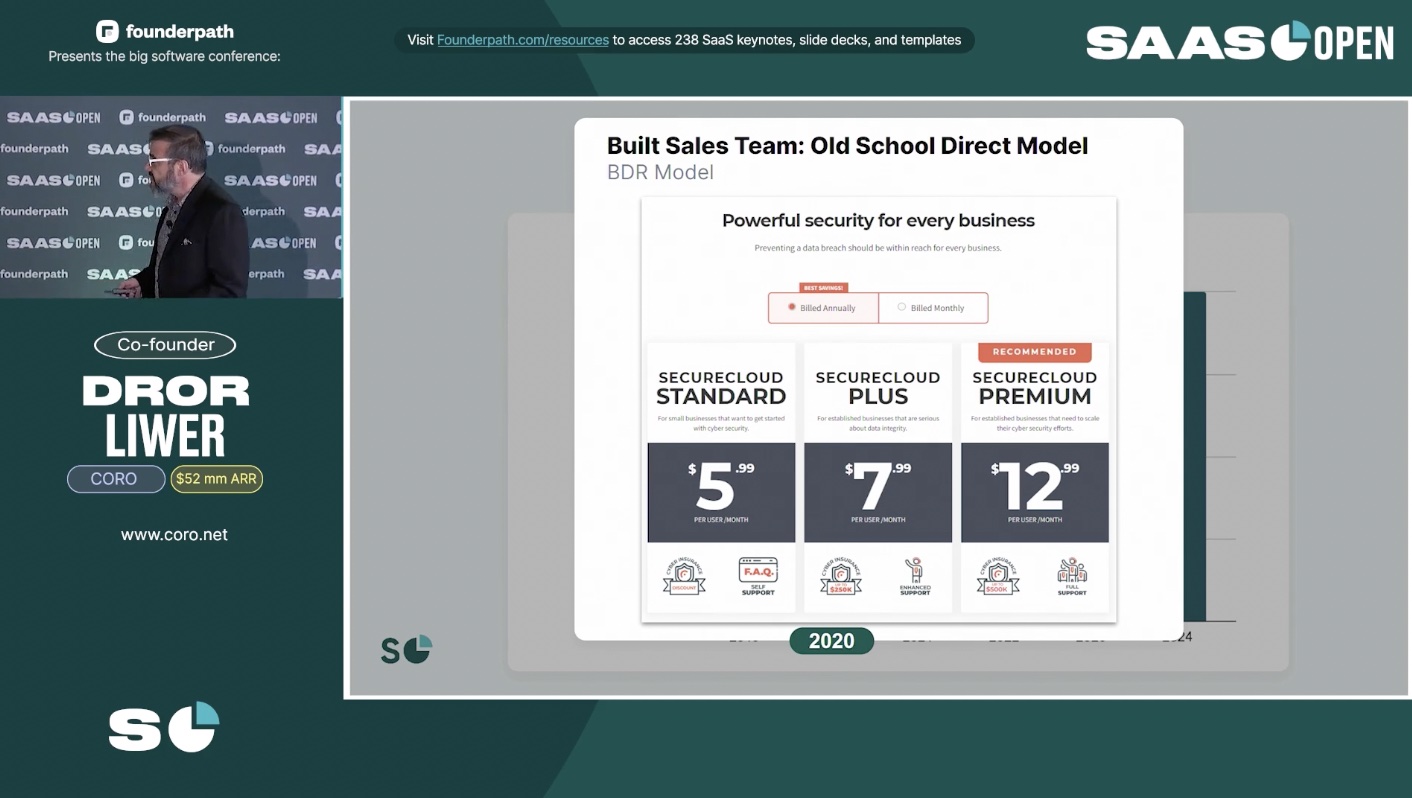The height and width of the screenshot is (798, 1412).
Task: Click the www.coro.net website text
Action: [174, 535]
